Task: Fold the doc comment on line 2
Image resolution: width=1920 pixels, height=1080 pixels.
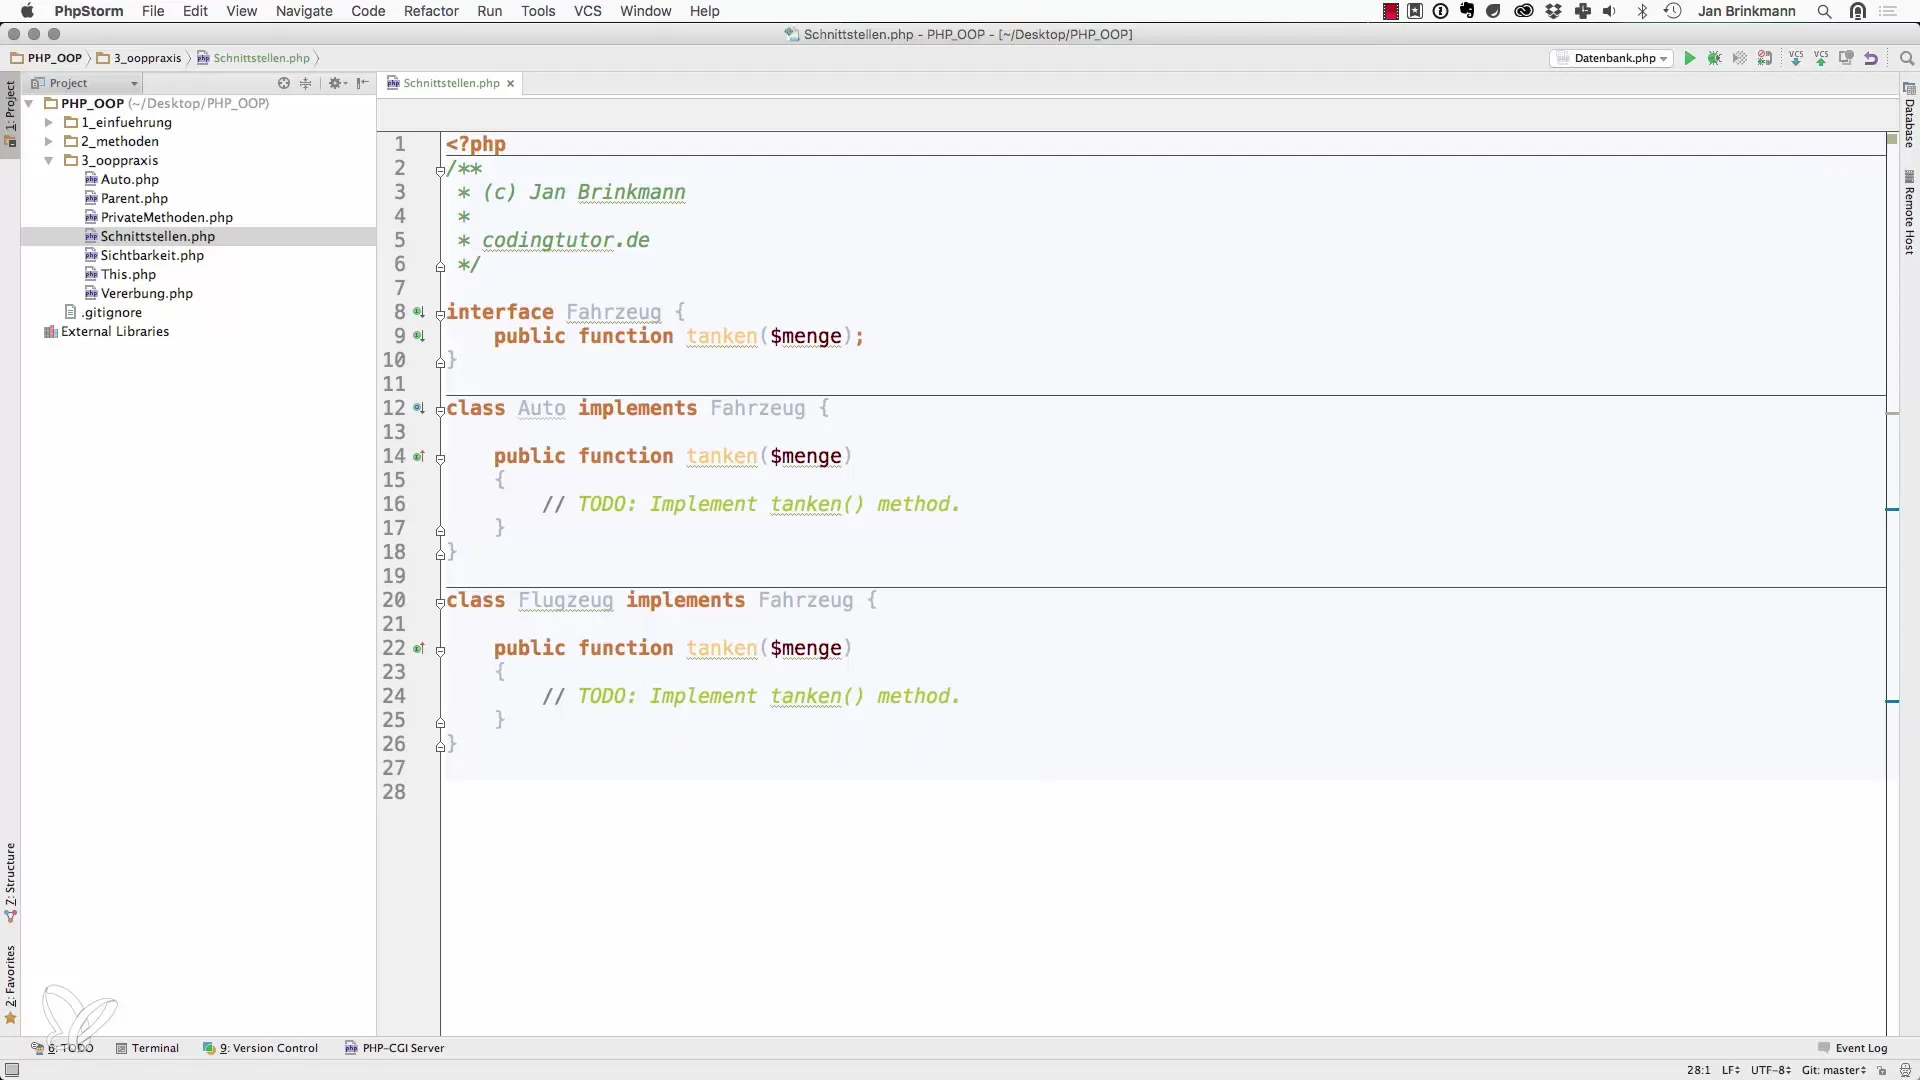Action: (x=440, y=171)
